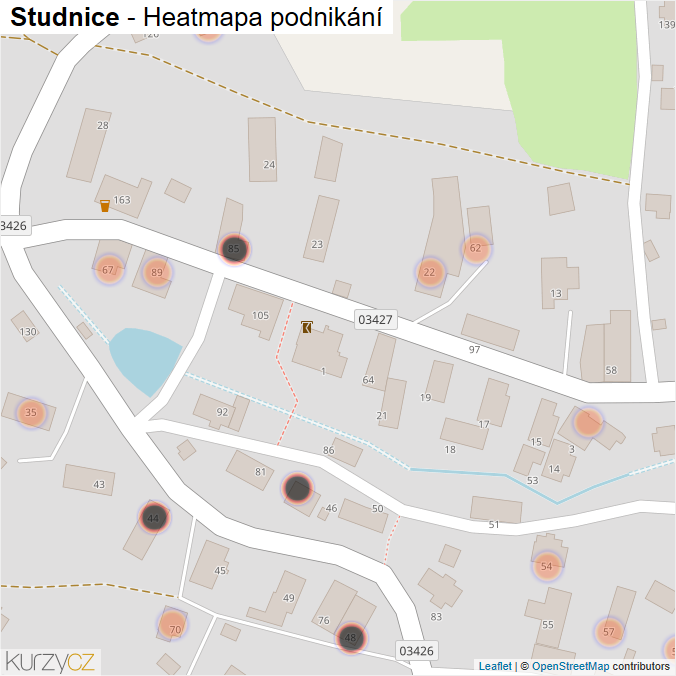Select the dark heatmap marker at 85

pos(234,249)
